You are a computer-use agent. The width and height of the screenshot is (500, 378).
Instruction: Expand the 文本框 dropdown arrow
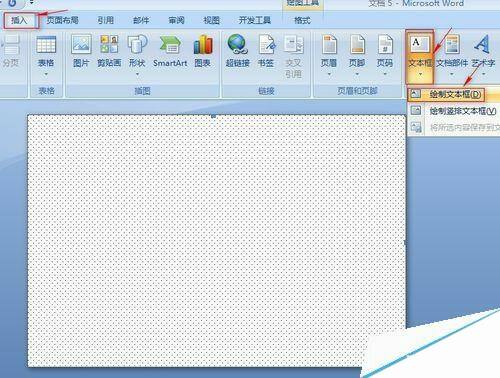coord(420,74)
